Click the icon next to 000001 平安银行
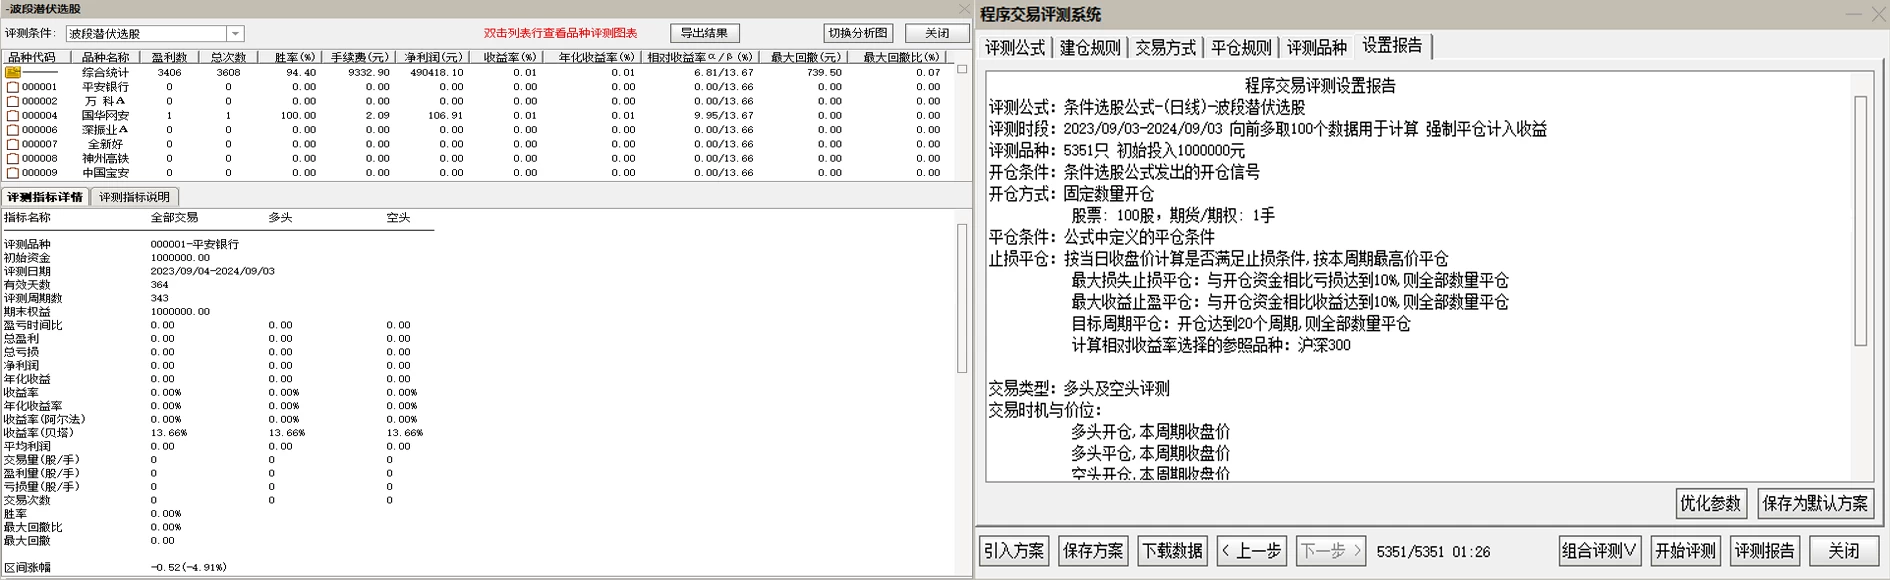The image size is (1890, 580). pos(13,87)
